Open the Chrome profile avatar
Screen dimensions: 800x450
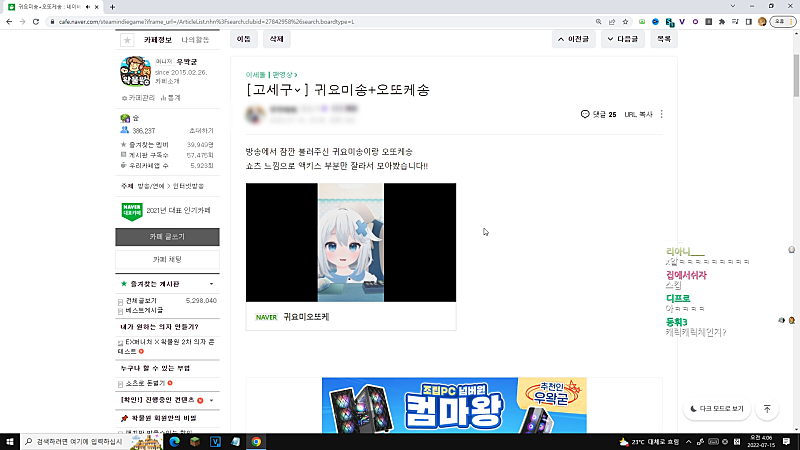tap(762, 22)
